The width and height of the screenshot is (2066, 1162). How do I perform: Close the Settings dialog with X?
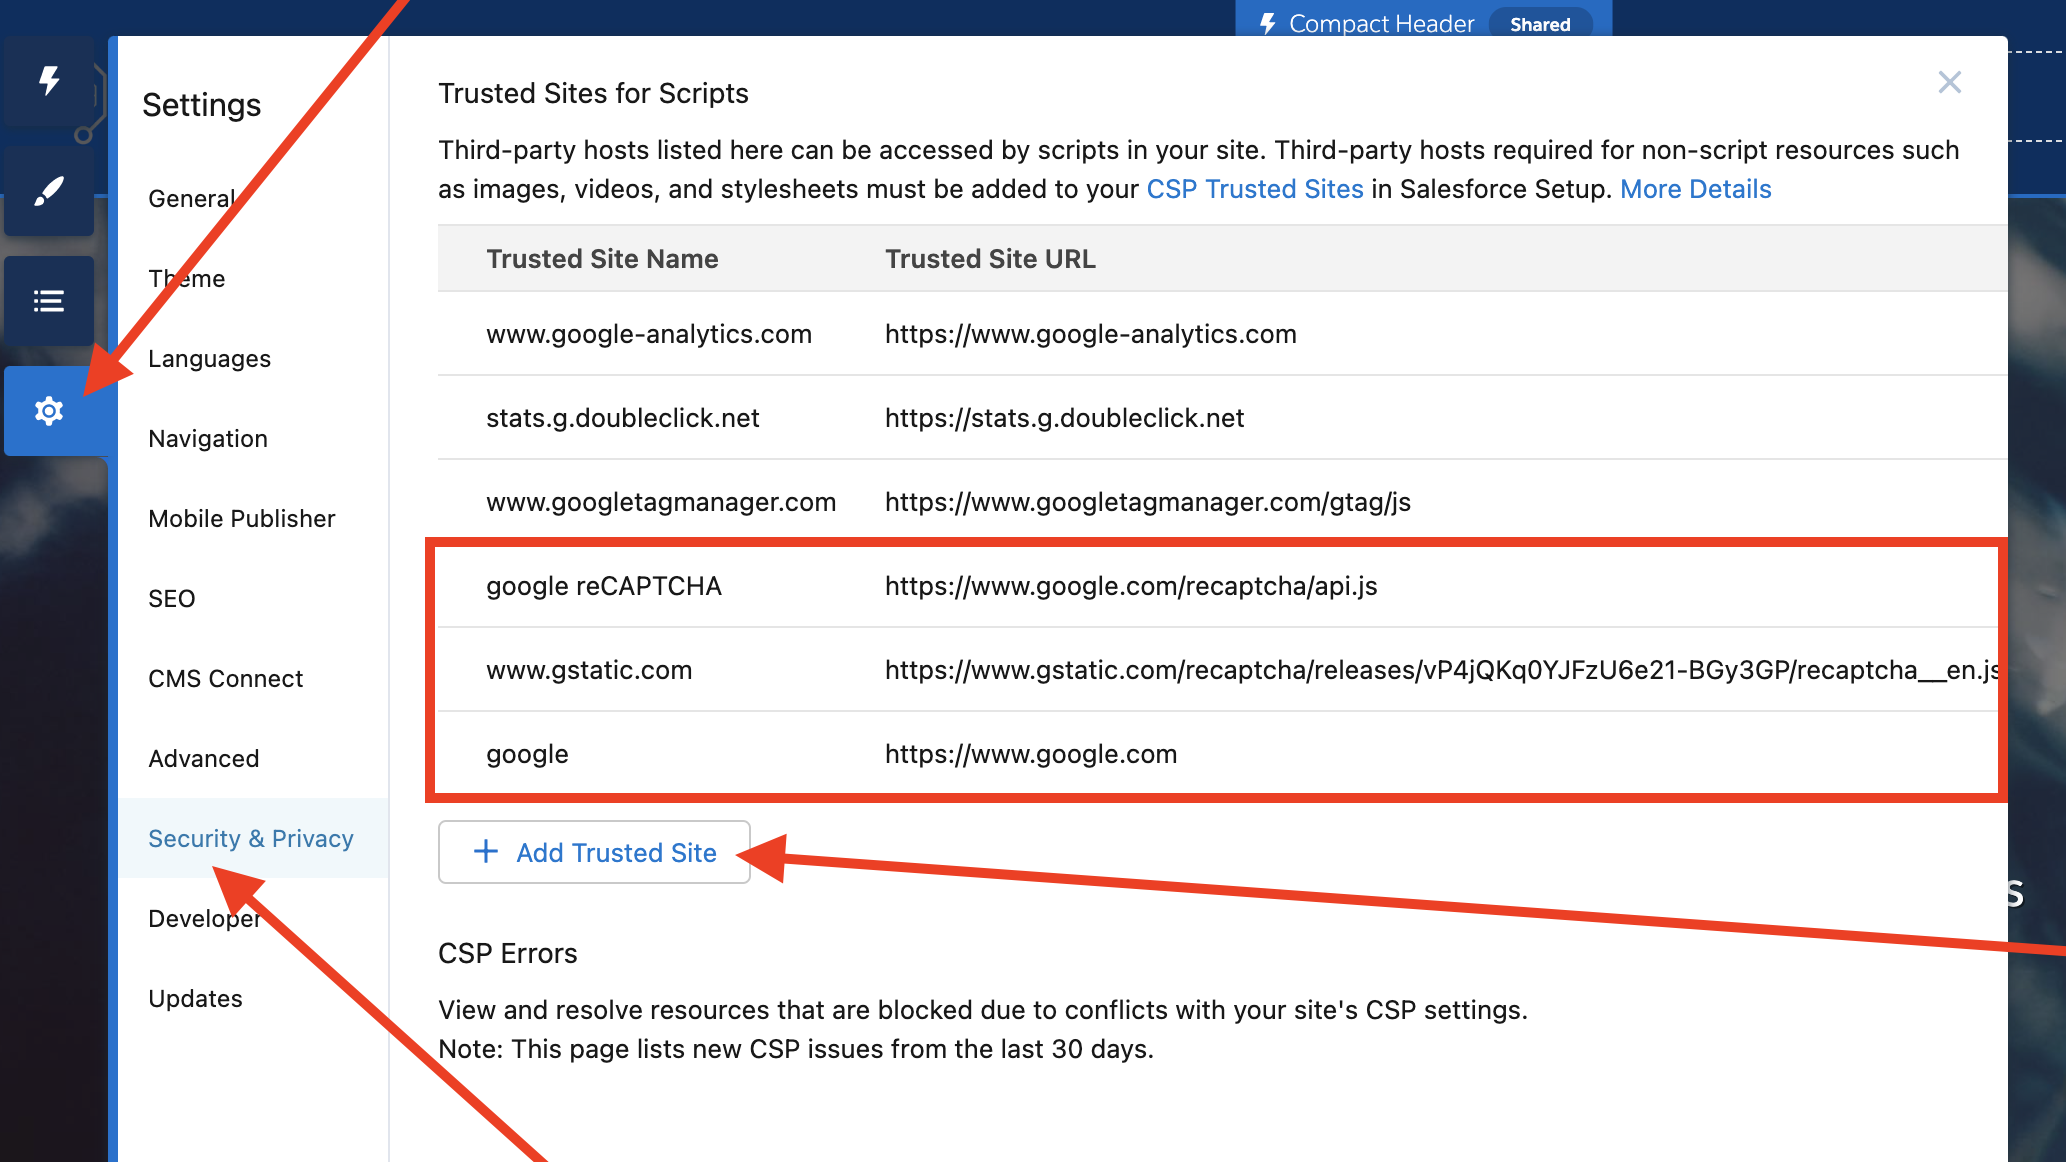click(x=1949, y=82)
